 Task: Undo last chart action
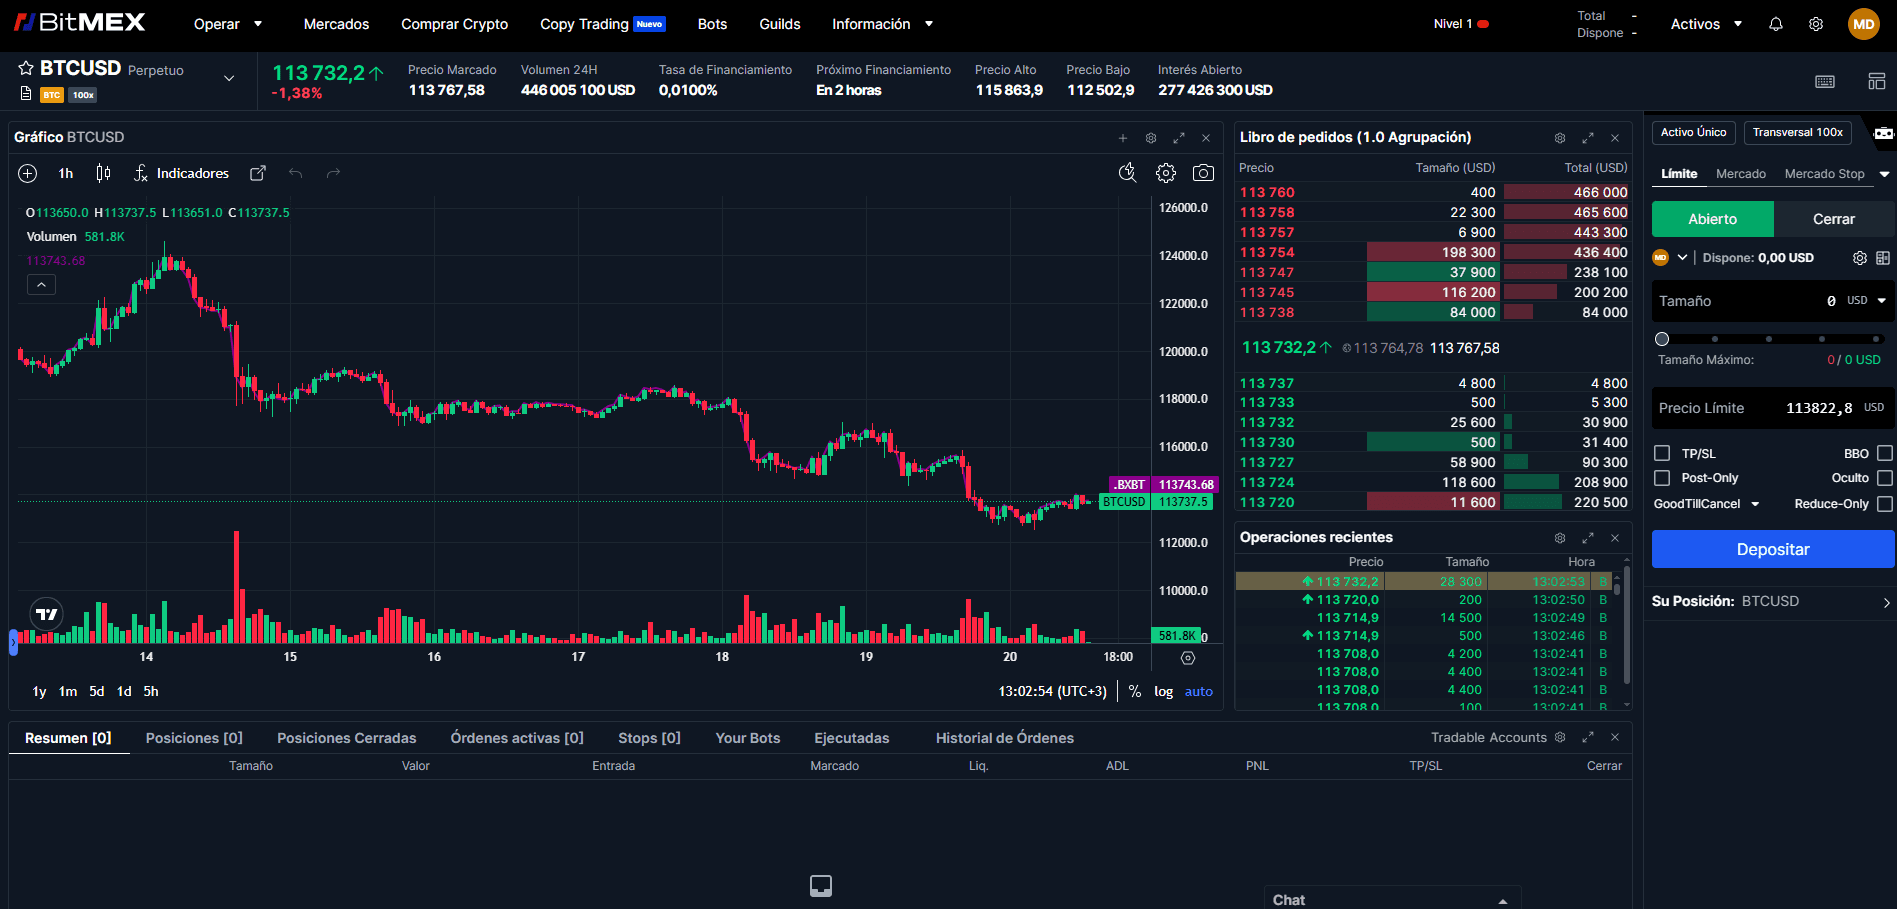click(296, 173)
